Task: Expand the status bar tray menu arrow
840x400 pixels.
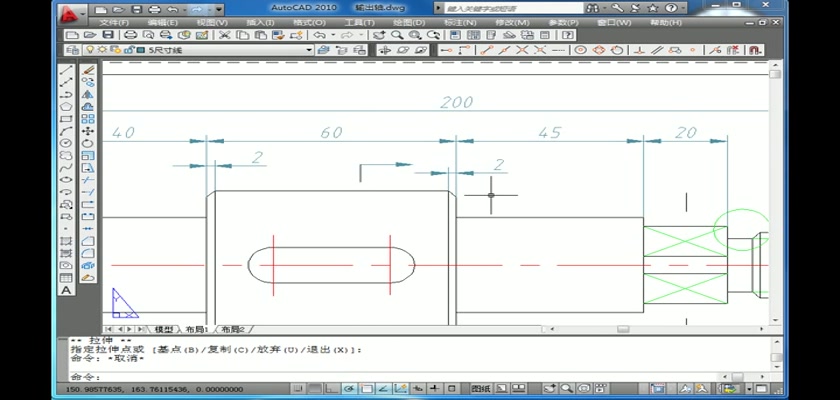Action: [749, 389]
